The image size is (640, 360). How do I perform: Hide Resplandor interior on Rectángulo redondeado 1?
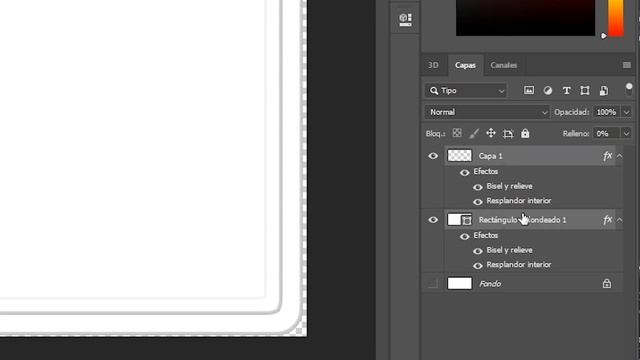[x=478, y=266]
